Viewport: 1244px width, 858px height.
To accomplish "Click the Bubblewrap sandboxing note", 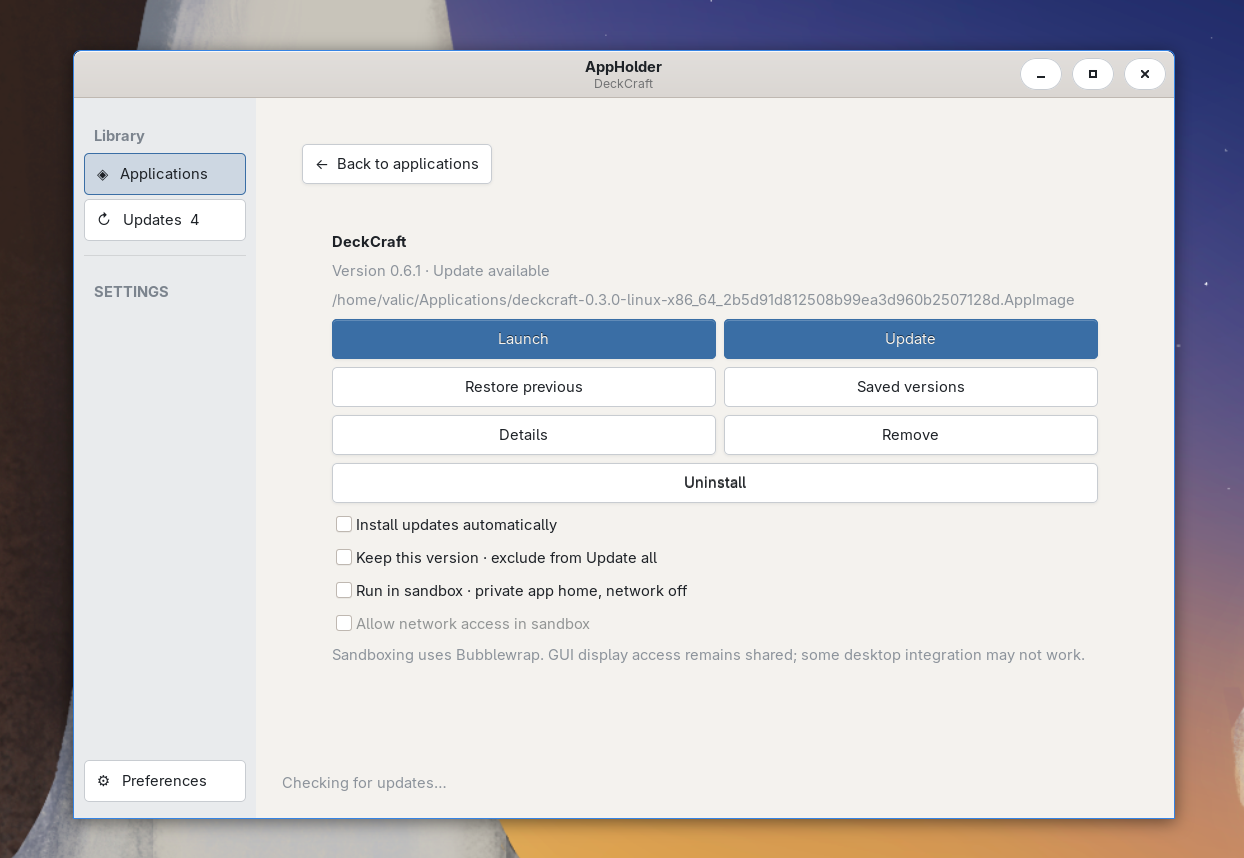I will coord(708,655).
